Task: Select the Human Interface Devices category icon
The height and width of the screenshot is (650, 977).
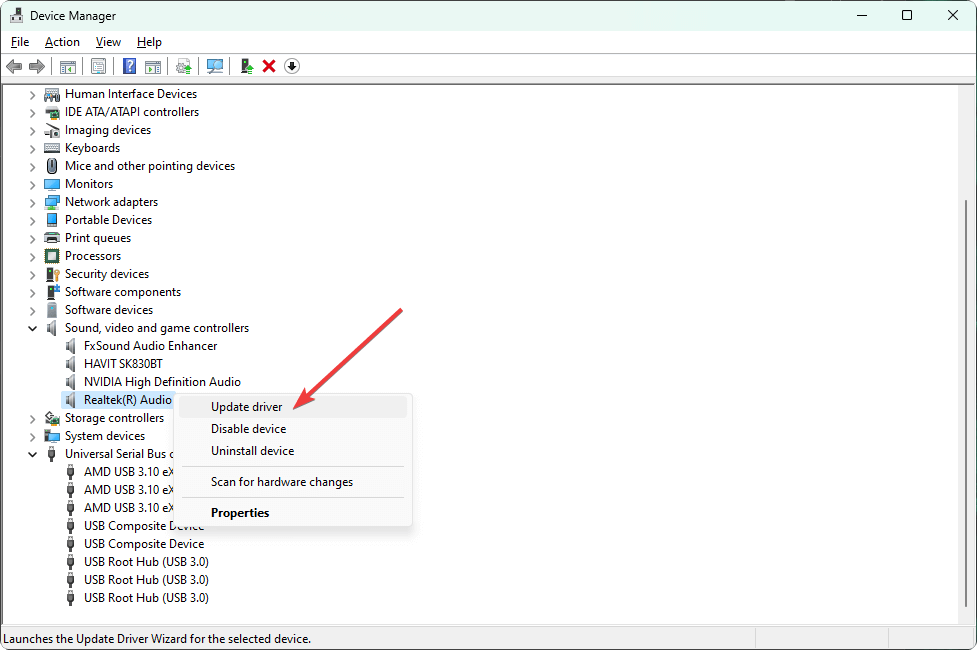Action: pyautogui.click(x=52, y=94)
